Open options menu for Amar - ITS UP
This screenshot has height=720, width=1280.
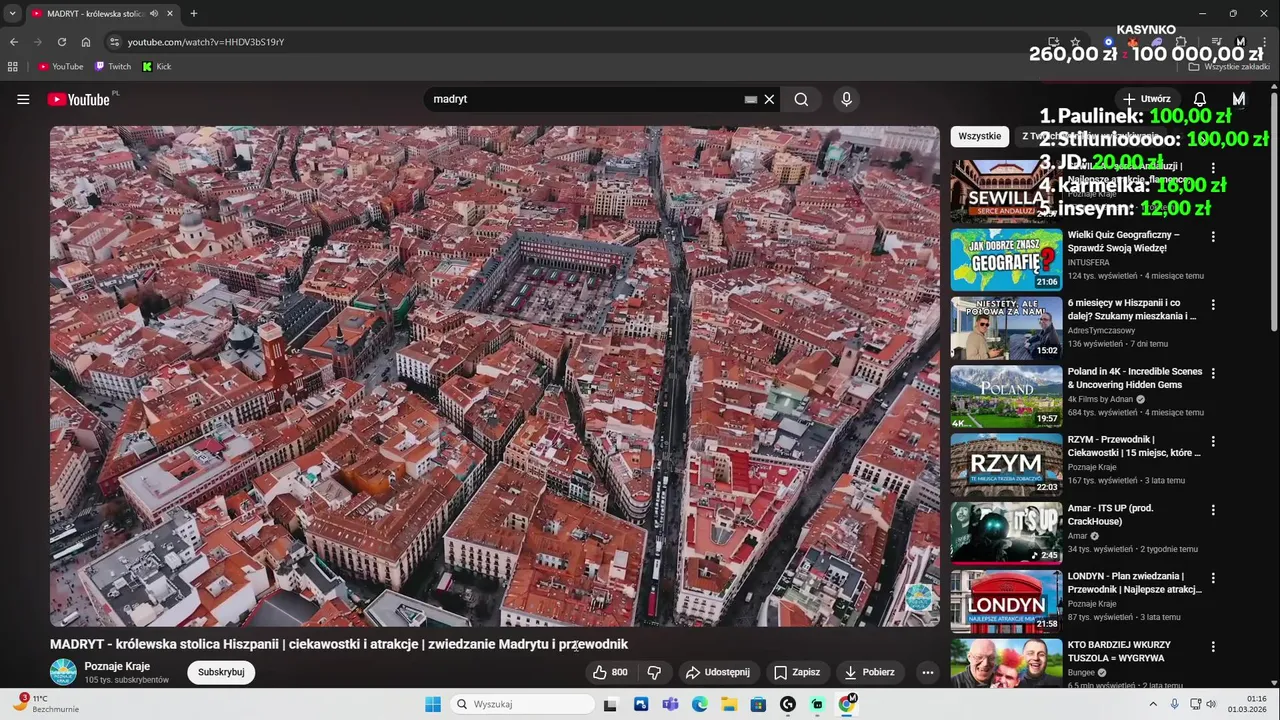(x=1213, y=510)
